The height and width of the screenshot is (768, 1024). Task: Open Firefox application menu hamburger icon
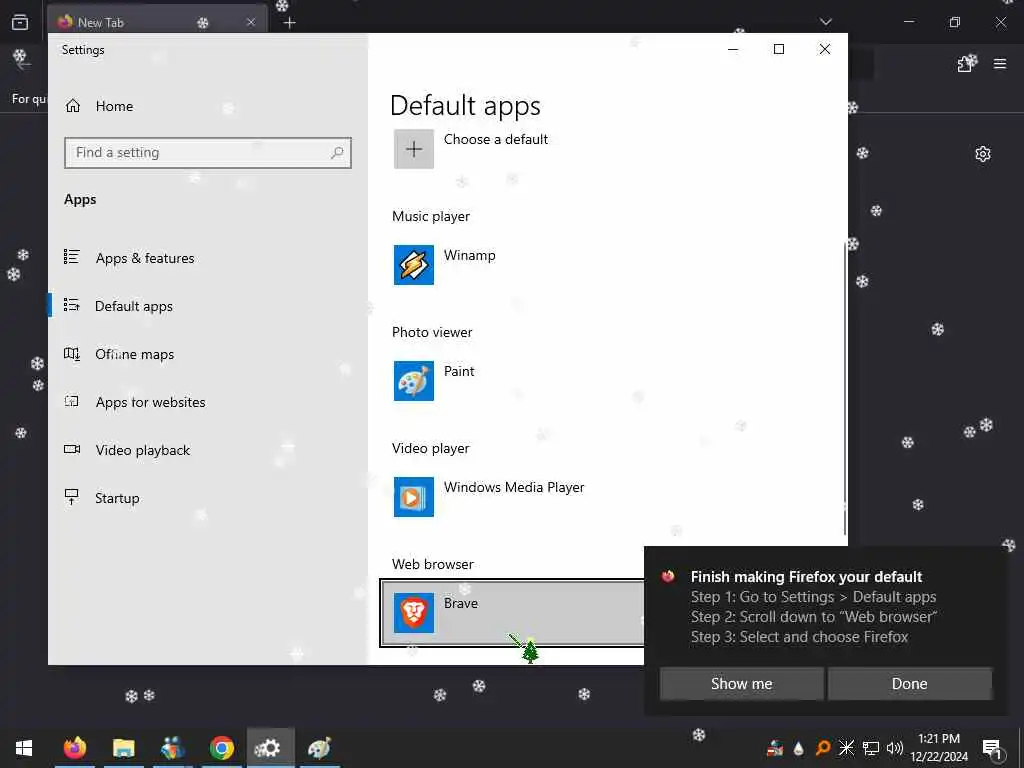(x=1000, y=64)
